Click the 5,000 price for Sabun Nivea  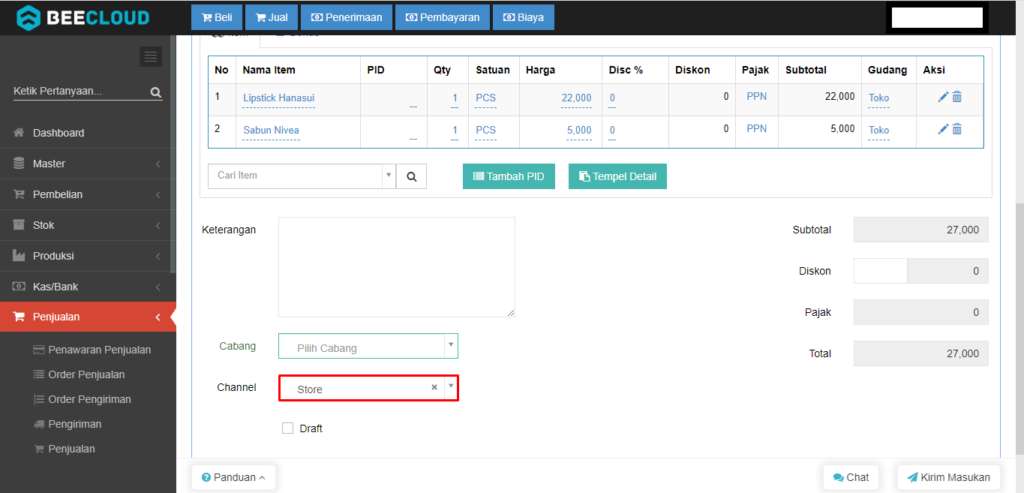pyautogui.click(x=579, y=130)
